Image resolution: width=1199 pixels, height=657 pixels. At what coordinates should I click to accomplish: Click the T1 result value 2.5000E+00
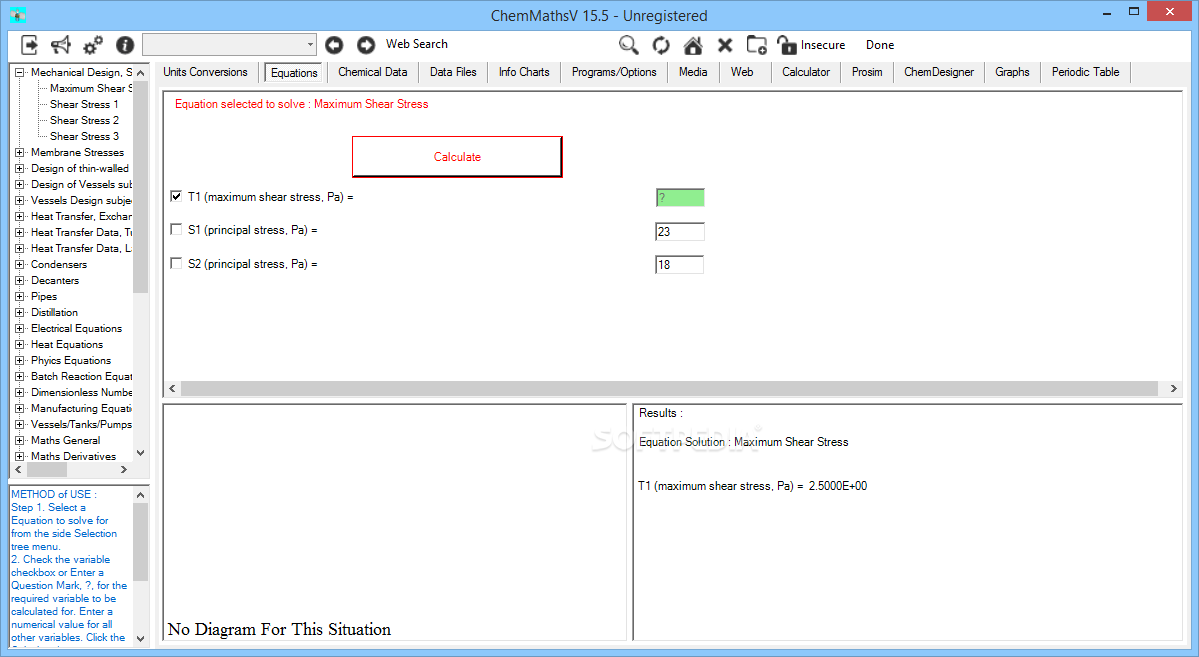pos(838,486)
